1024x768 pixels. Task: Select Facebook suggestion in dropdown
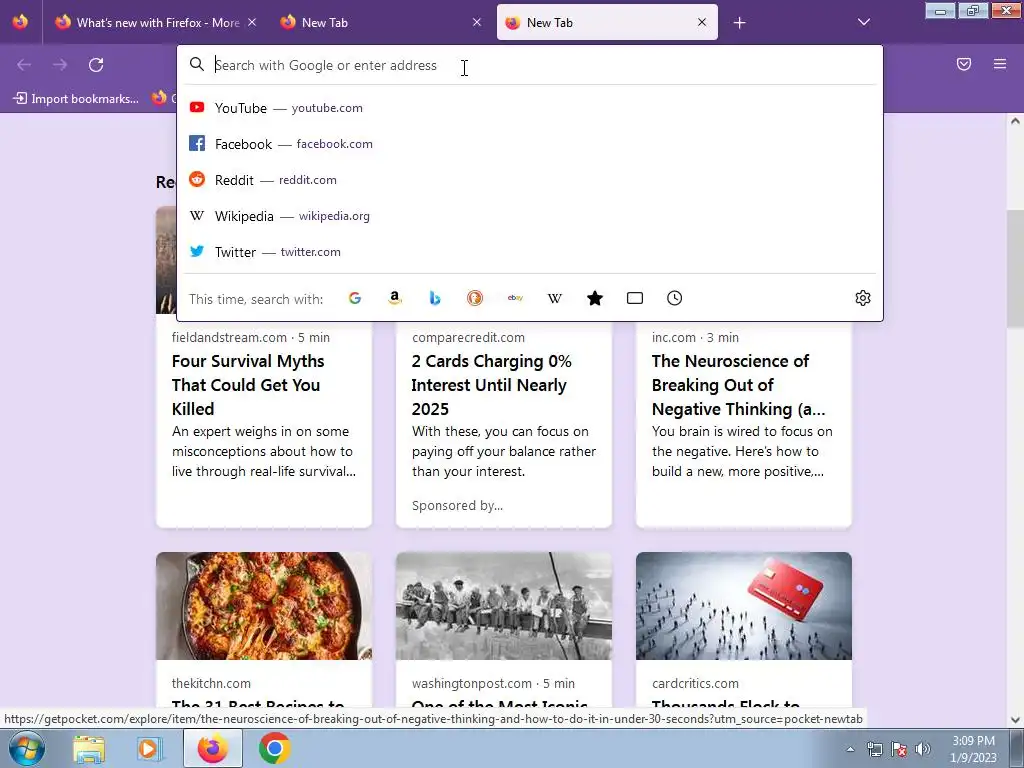pyautogui.click(x=530, y=144)
